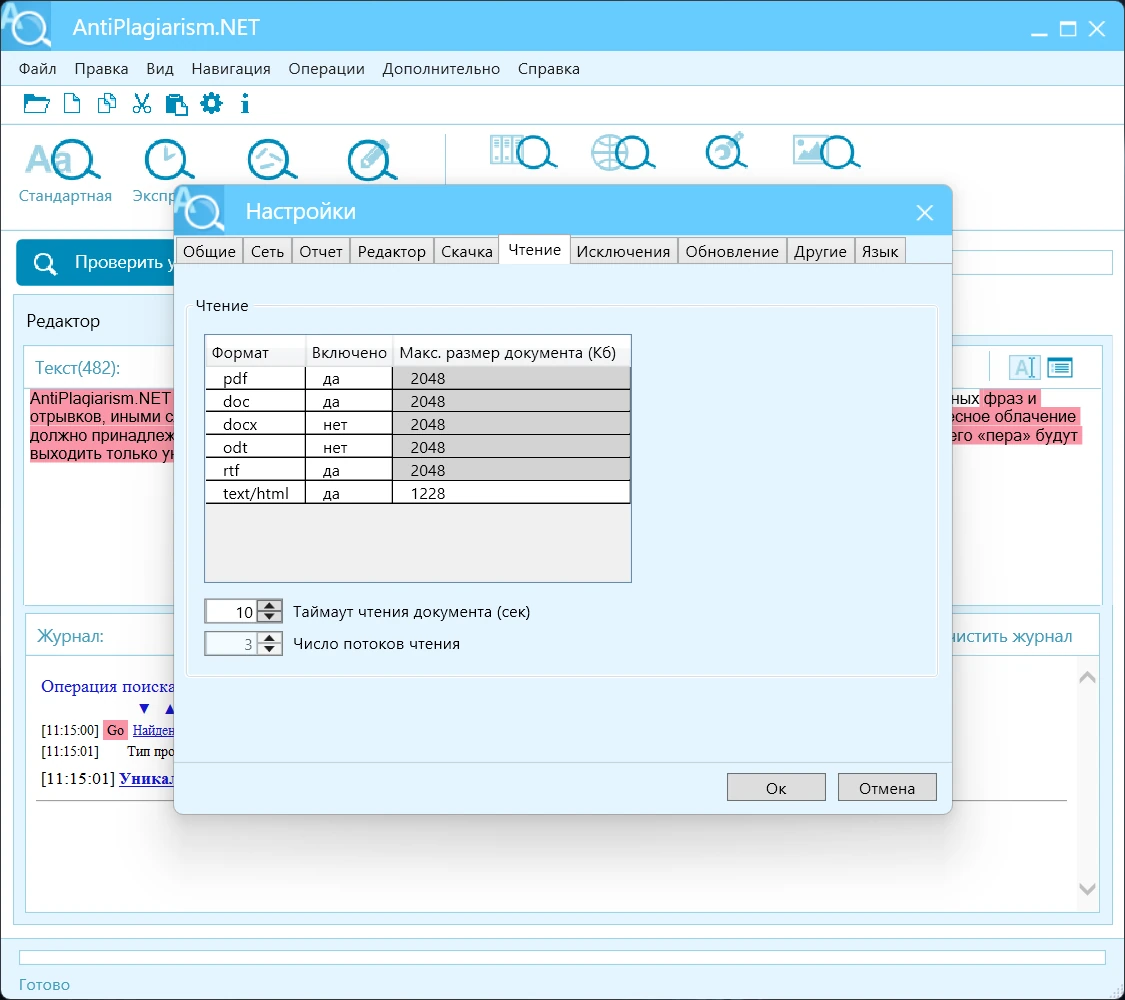The image size is (1125, 1000).
Task: Click the timeout value field showing 10
Action: click(x=232, y=611)
